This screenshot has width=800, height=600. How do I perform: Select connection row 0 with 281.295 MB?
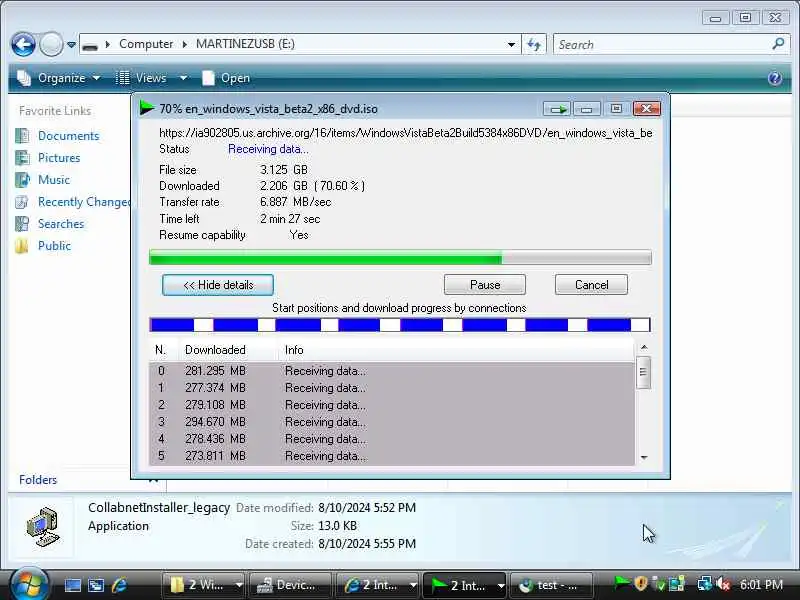point(392,371)
